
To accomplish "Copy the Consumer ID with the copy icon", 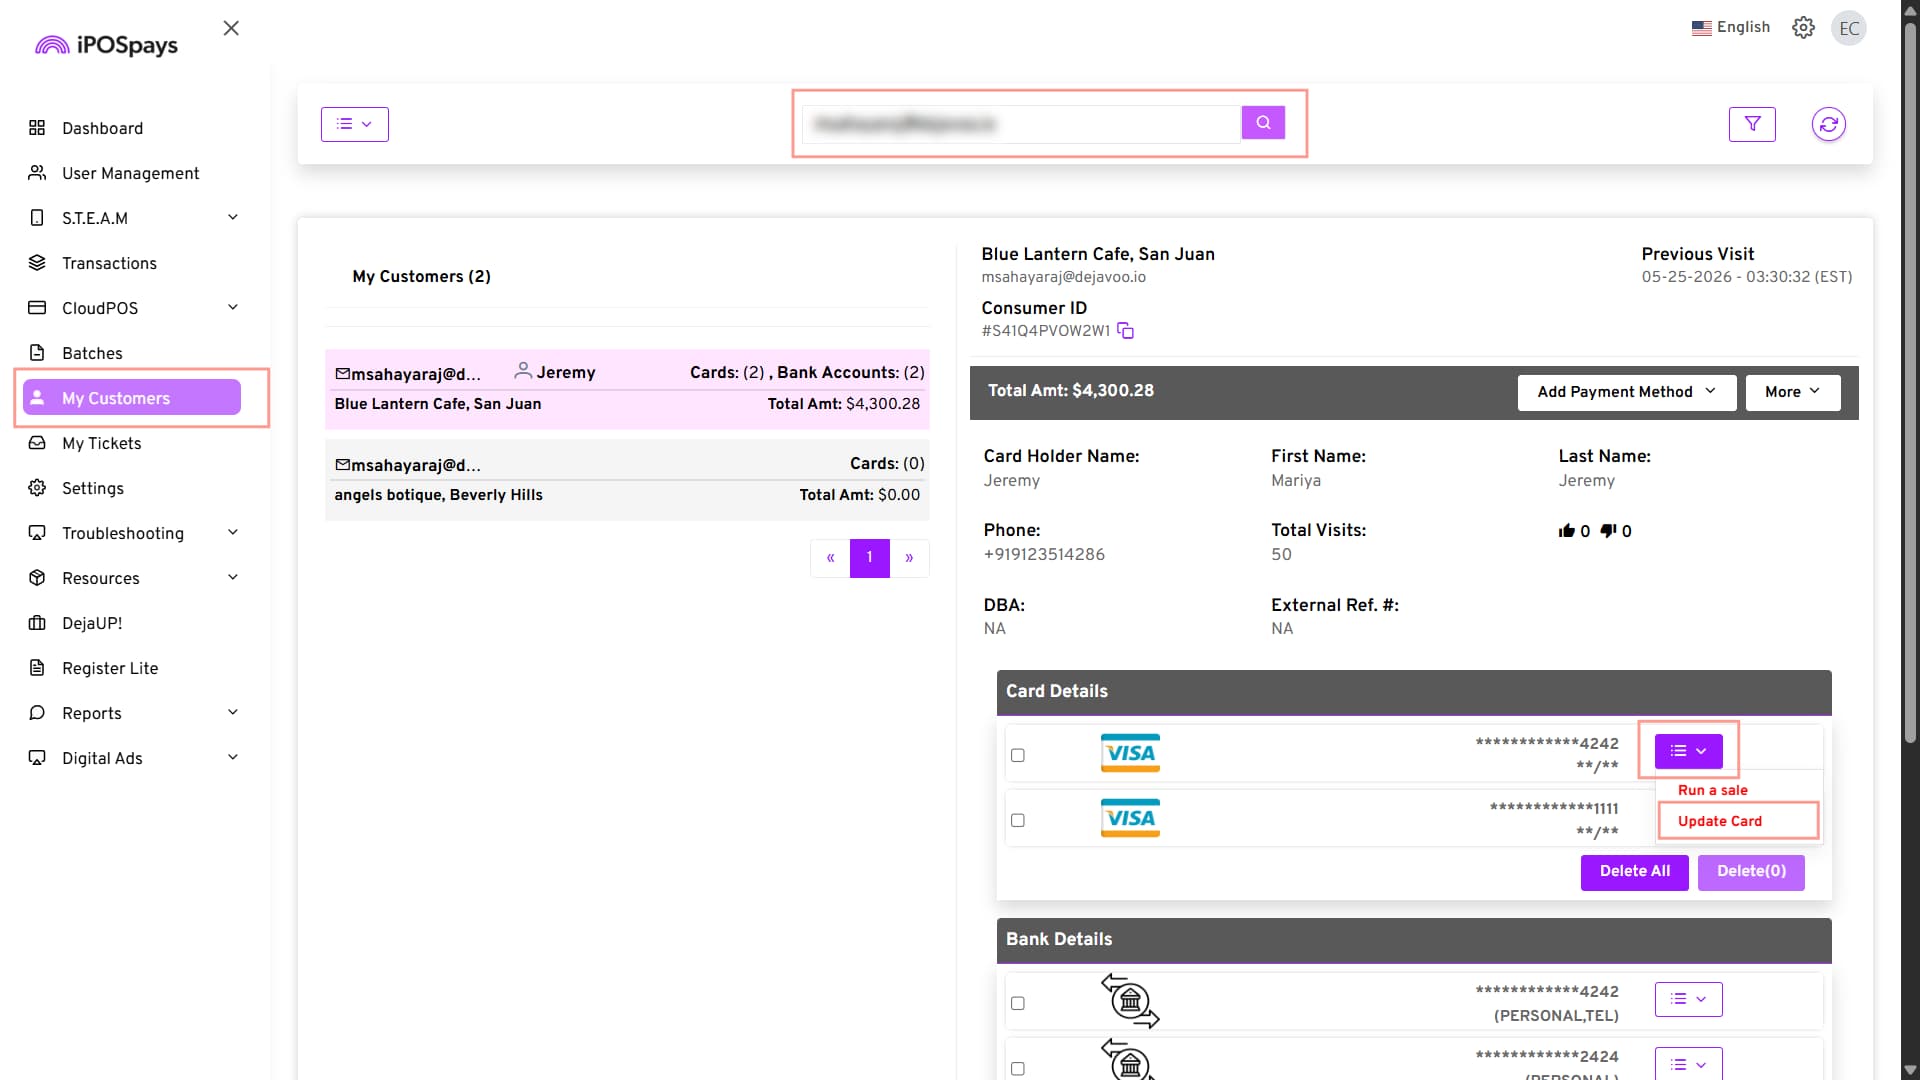I will (1125, 331).
